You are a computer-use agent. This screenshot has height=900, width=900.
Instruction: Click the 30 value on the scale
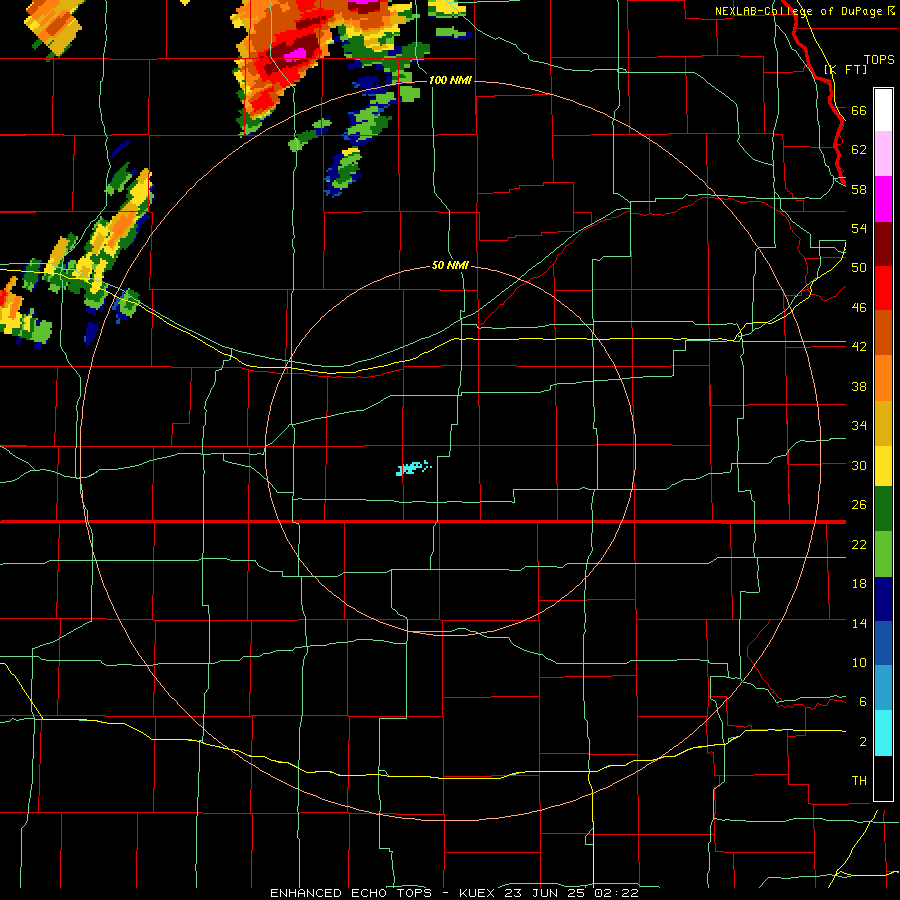(x=859, y=465)
